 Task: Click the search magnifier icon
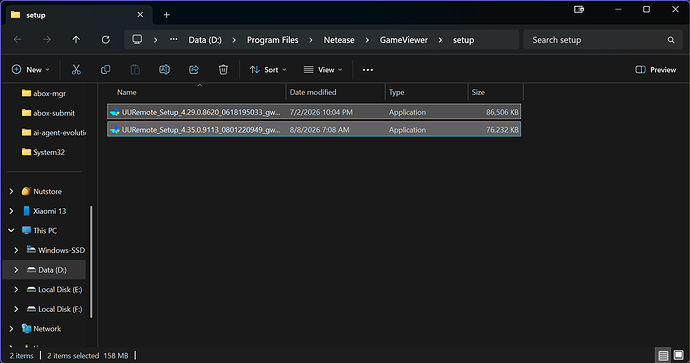click(671, 40)
